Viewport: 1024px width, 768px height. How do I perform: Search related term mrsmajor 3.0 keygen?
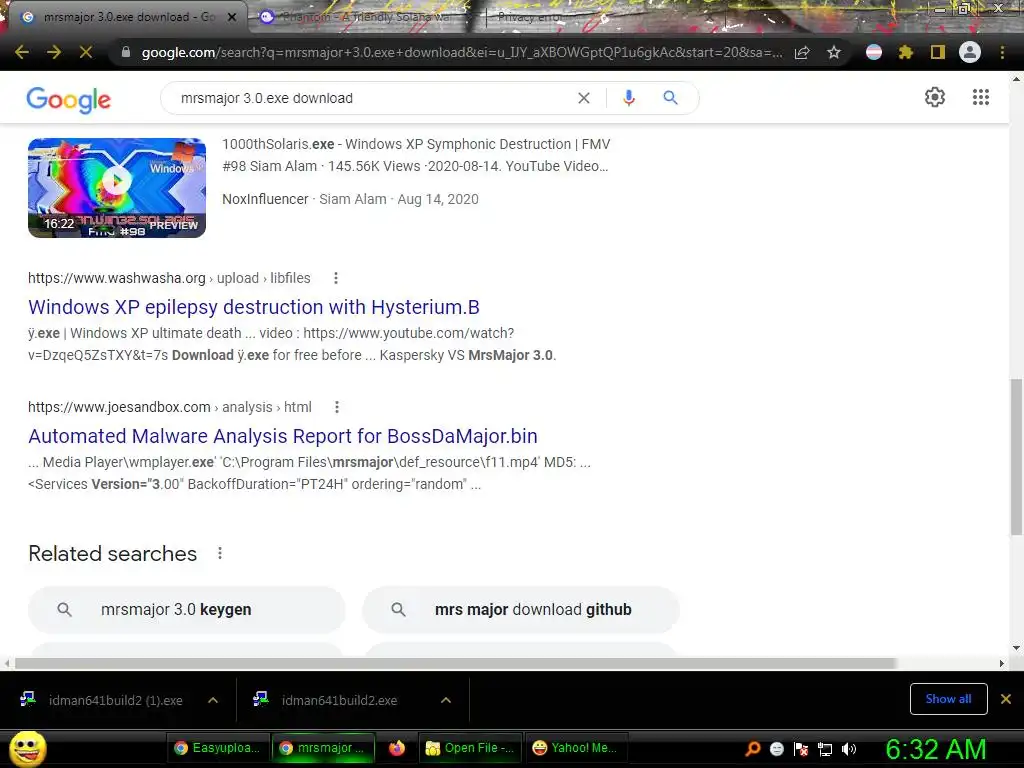click(186, 609)
